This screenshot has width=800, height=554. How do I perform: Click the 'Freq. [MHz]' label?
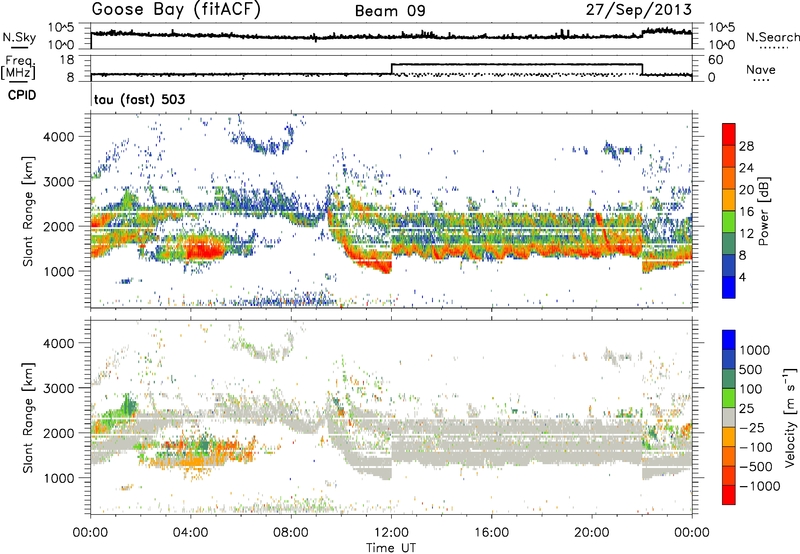click(x=18, y=68)
